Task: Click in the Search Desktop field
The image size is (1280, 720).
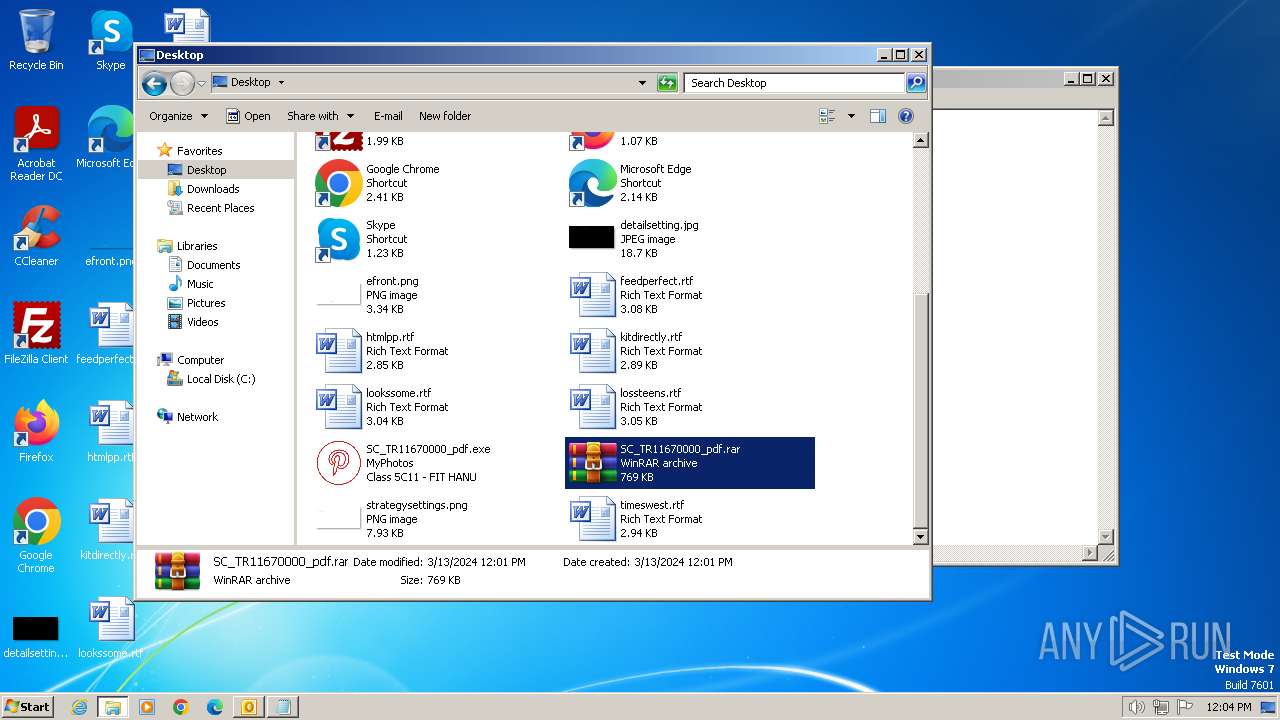Action: pyautogui.click(x=795, y=83)
